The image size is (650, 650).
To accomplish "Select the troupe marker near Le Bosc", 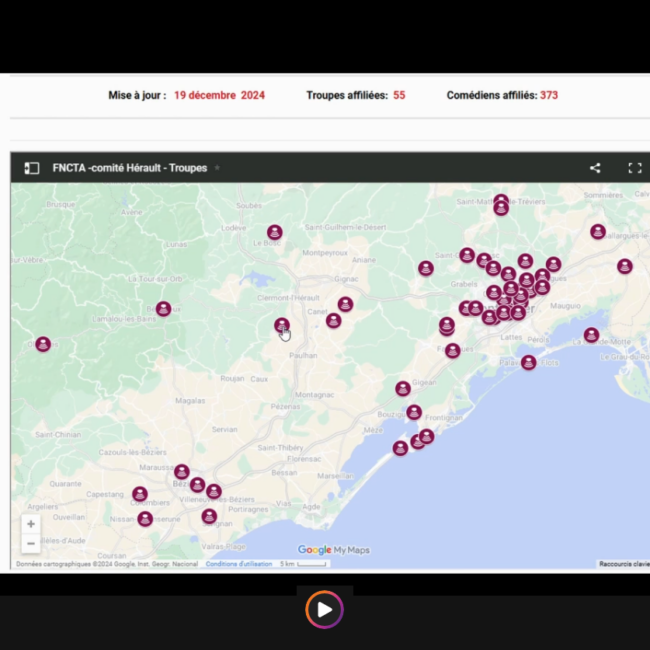I will [274, 232].
